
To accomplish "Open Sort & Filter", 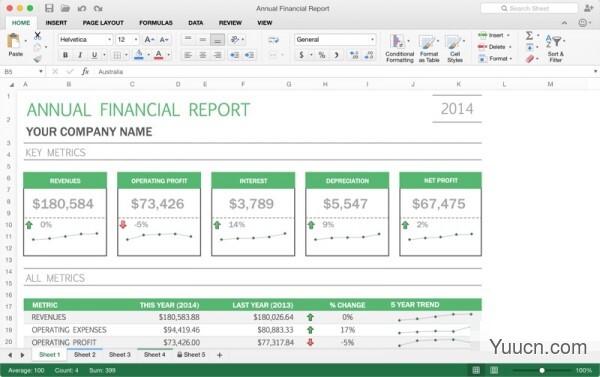I will pos(555,48).
